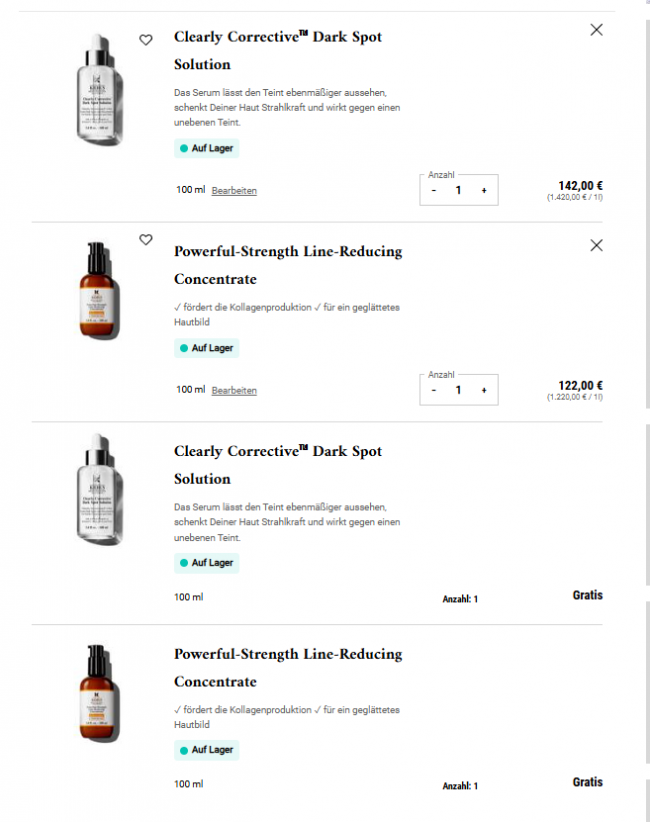
Task: Increase quantity of the 122,00 € concentrate
Action: [484, 390]
